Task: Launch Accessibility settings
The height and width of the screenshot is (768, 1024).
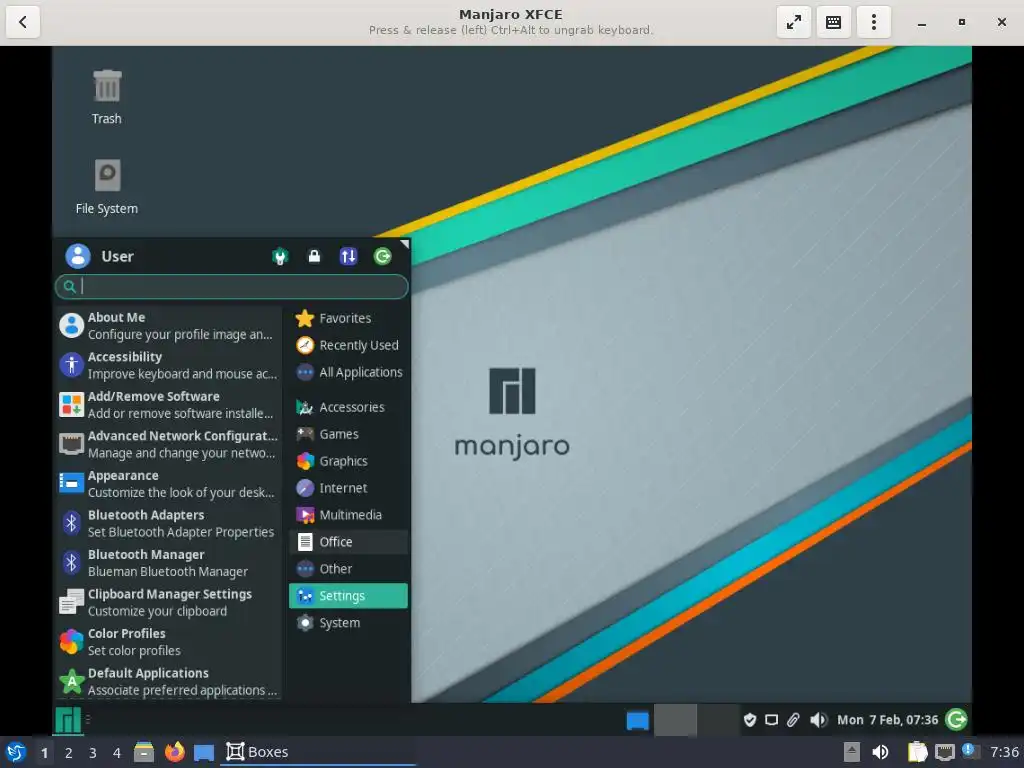Action: (x=168, y=365)
